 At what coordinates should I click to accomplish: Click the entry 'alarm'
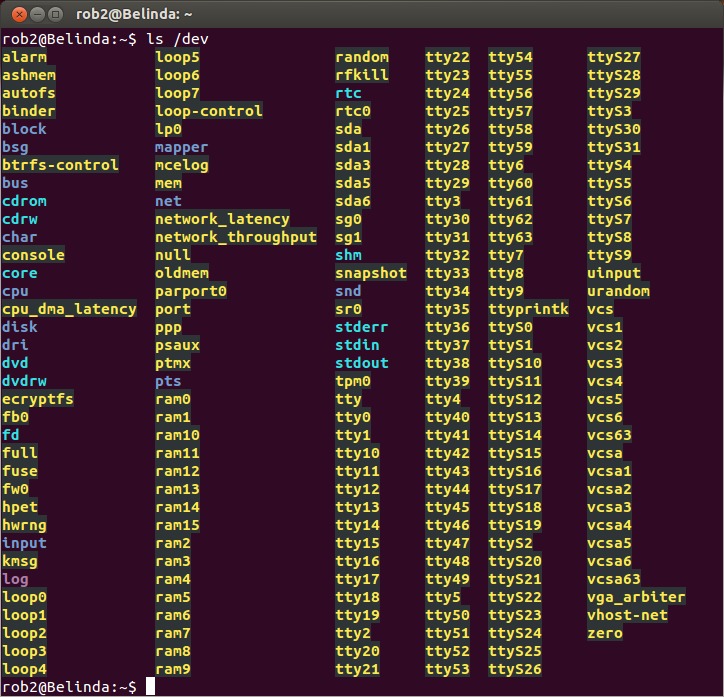pyautogui.click(x=24, y=57)
